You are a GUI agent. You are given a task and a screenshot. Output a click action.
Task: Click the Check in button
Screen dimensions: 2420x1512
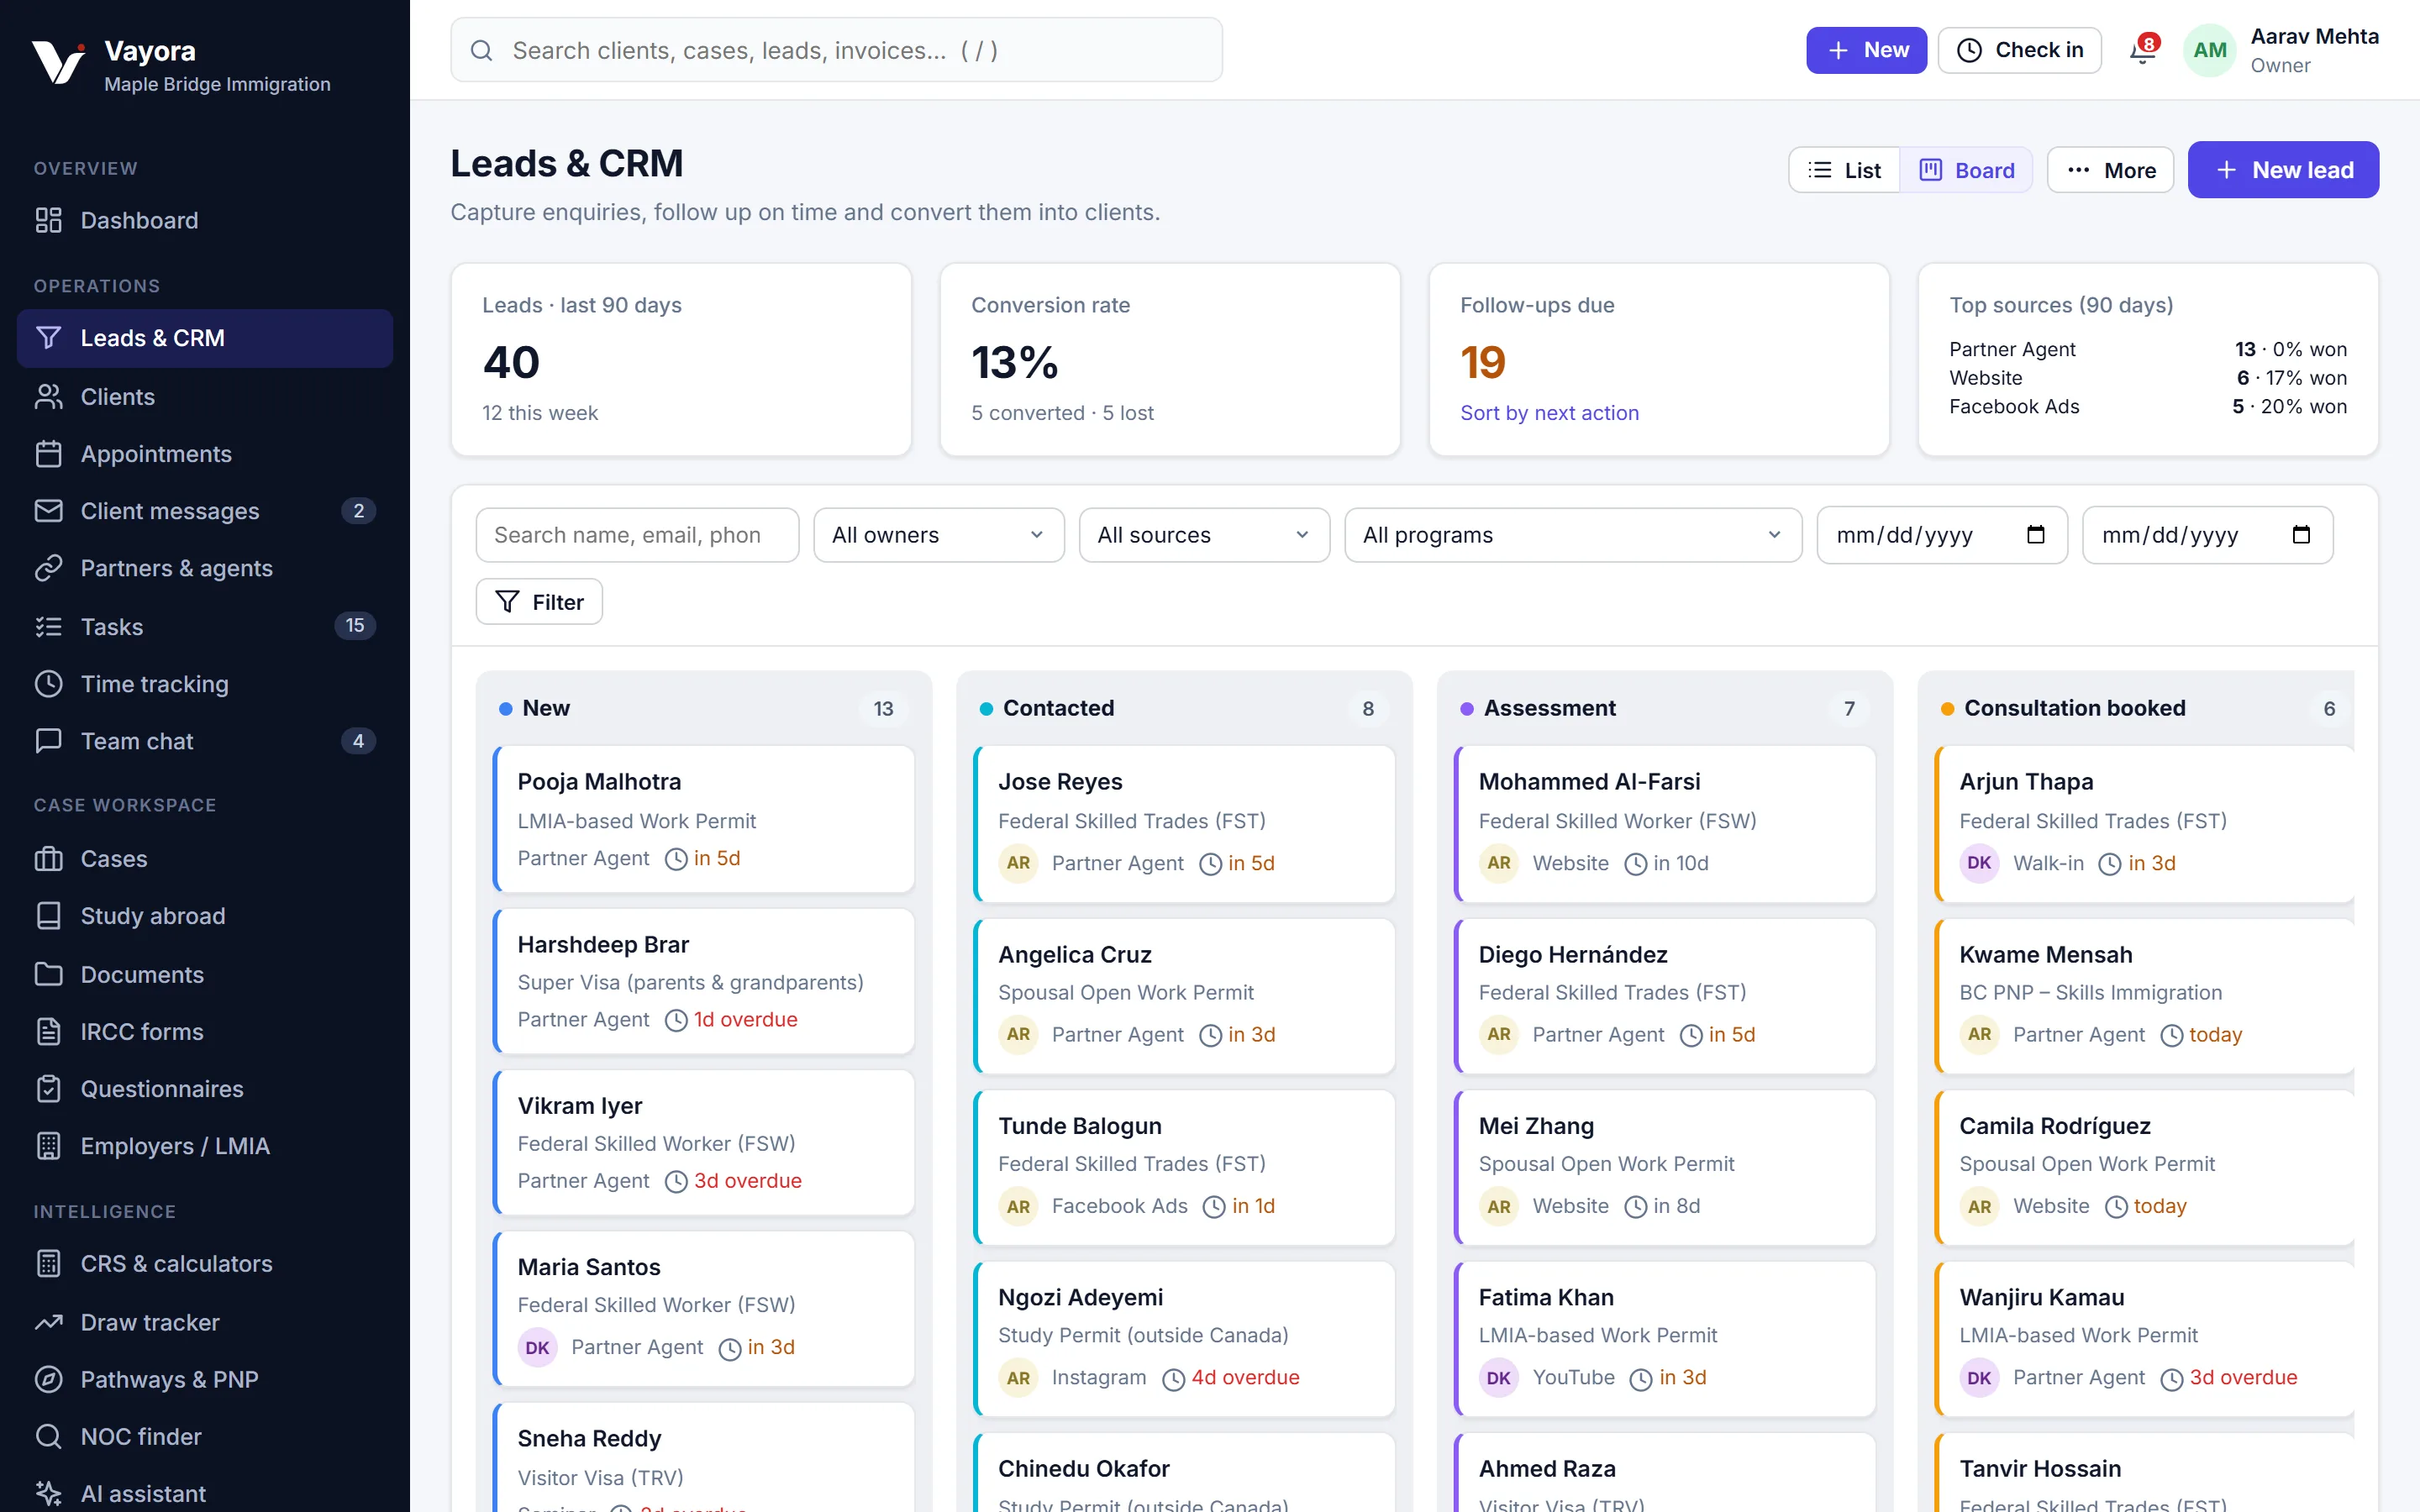[x=2019, y=50]
